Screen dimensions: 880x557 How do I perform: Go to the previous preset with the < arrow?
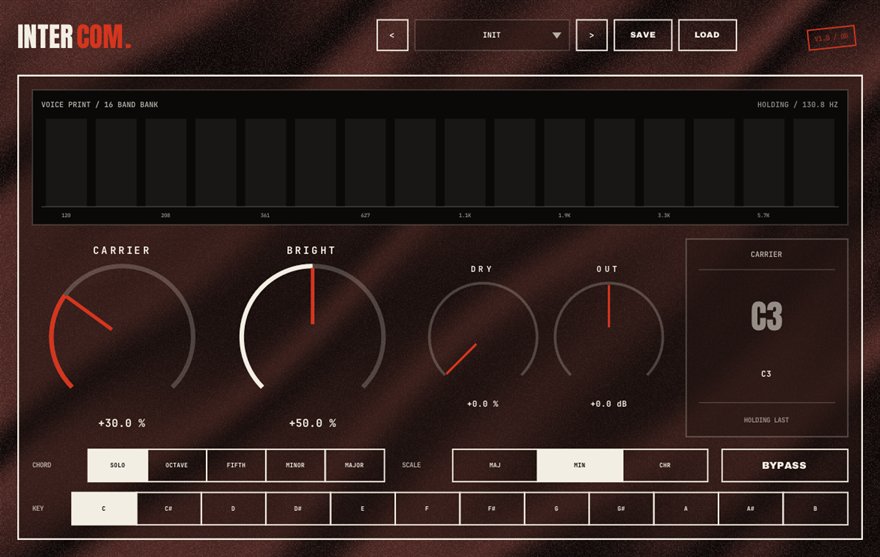pyautogui.click(x=392, y=35)
